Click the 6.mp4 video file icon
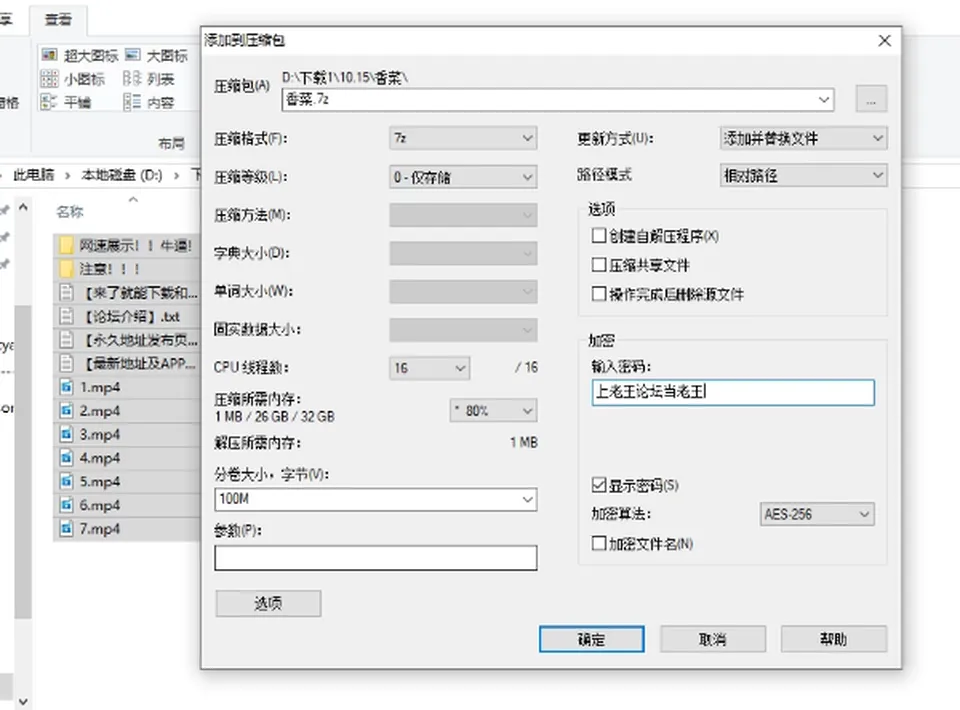 coord(67,505)
